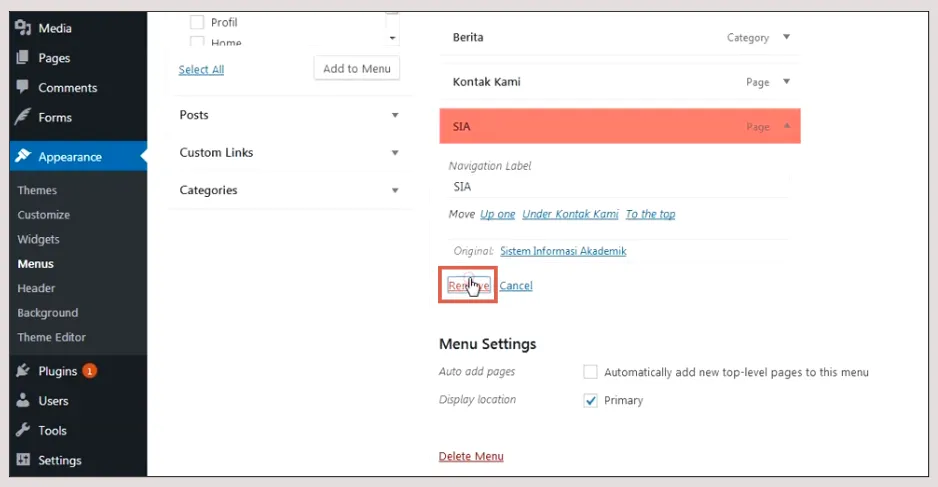938x487 pixels.
Task: Click the Media icon in sidebar
Action: [x=23, y=28]
